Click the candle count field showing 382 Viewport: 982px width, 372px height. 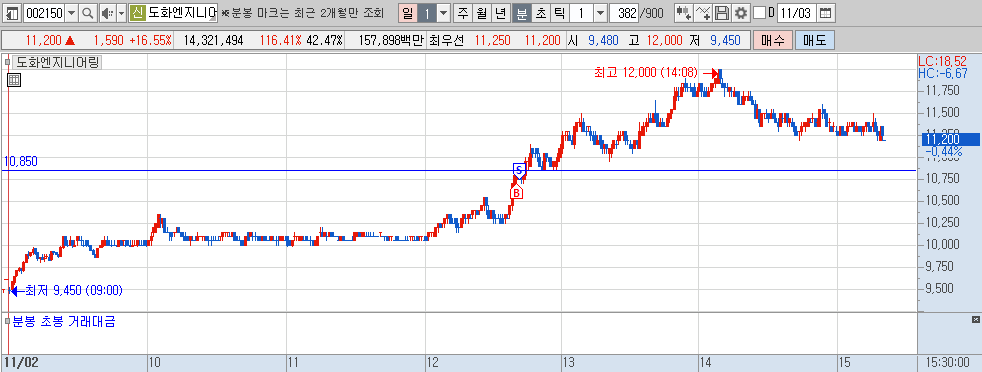(623, 13)
